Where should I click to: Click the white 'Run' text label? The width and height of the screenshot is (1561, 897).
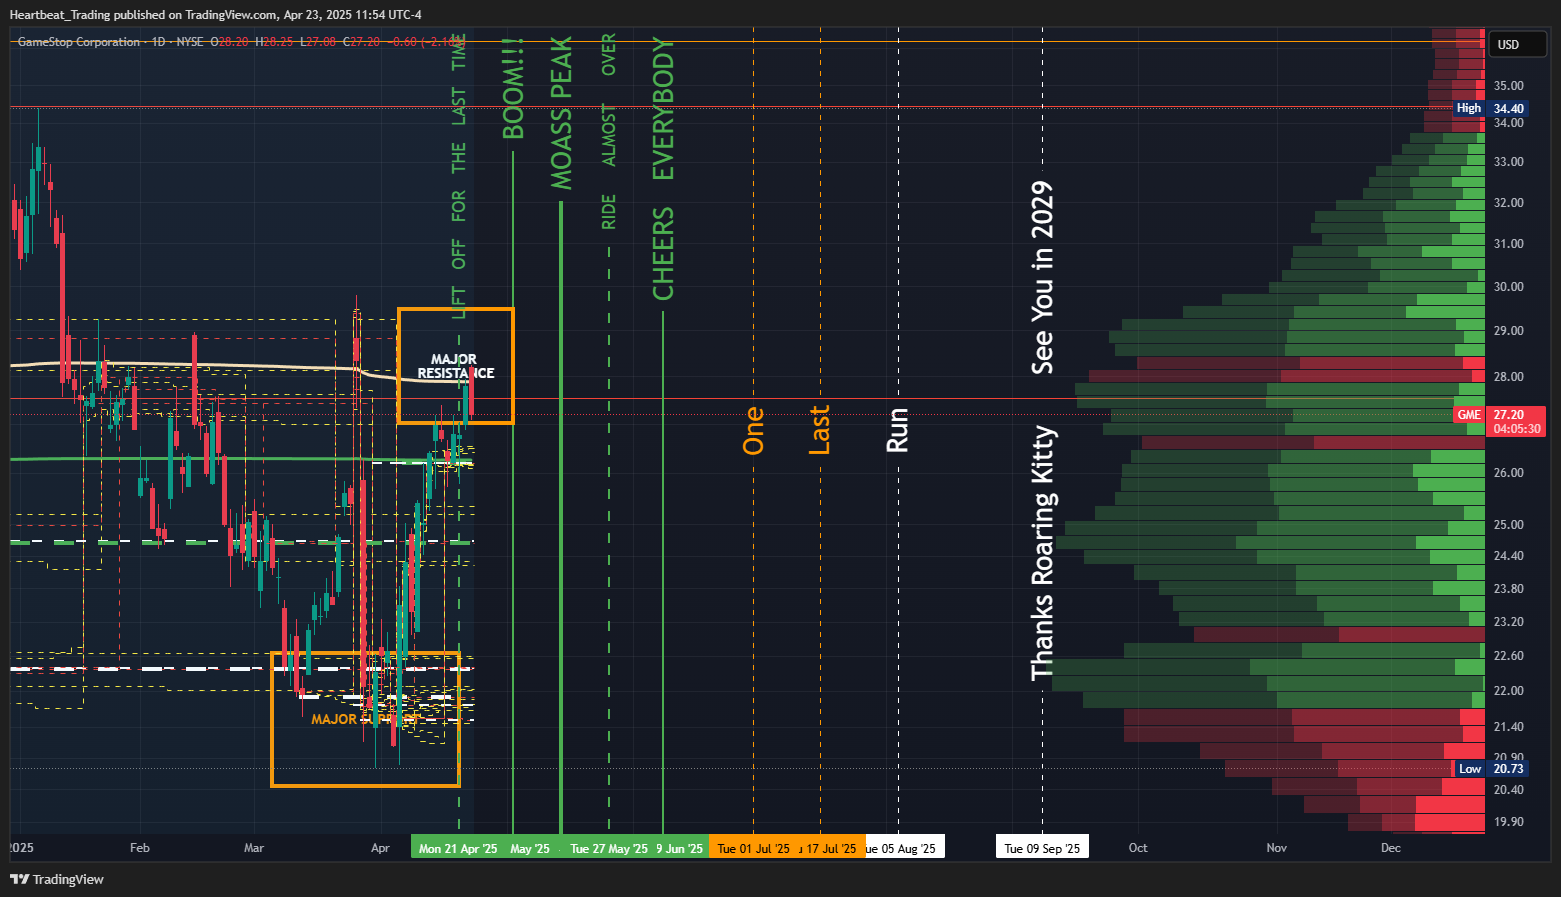[898, 430]
